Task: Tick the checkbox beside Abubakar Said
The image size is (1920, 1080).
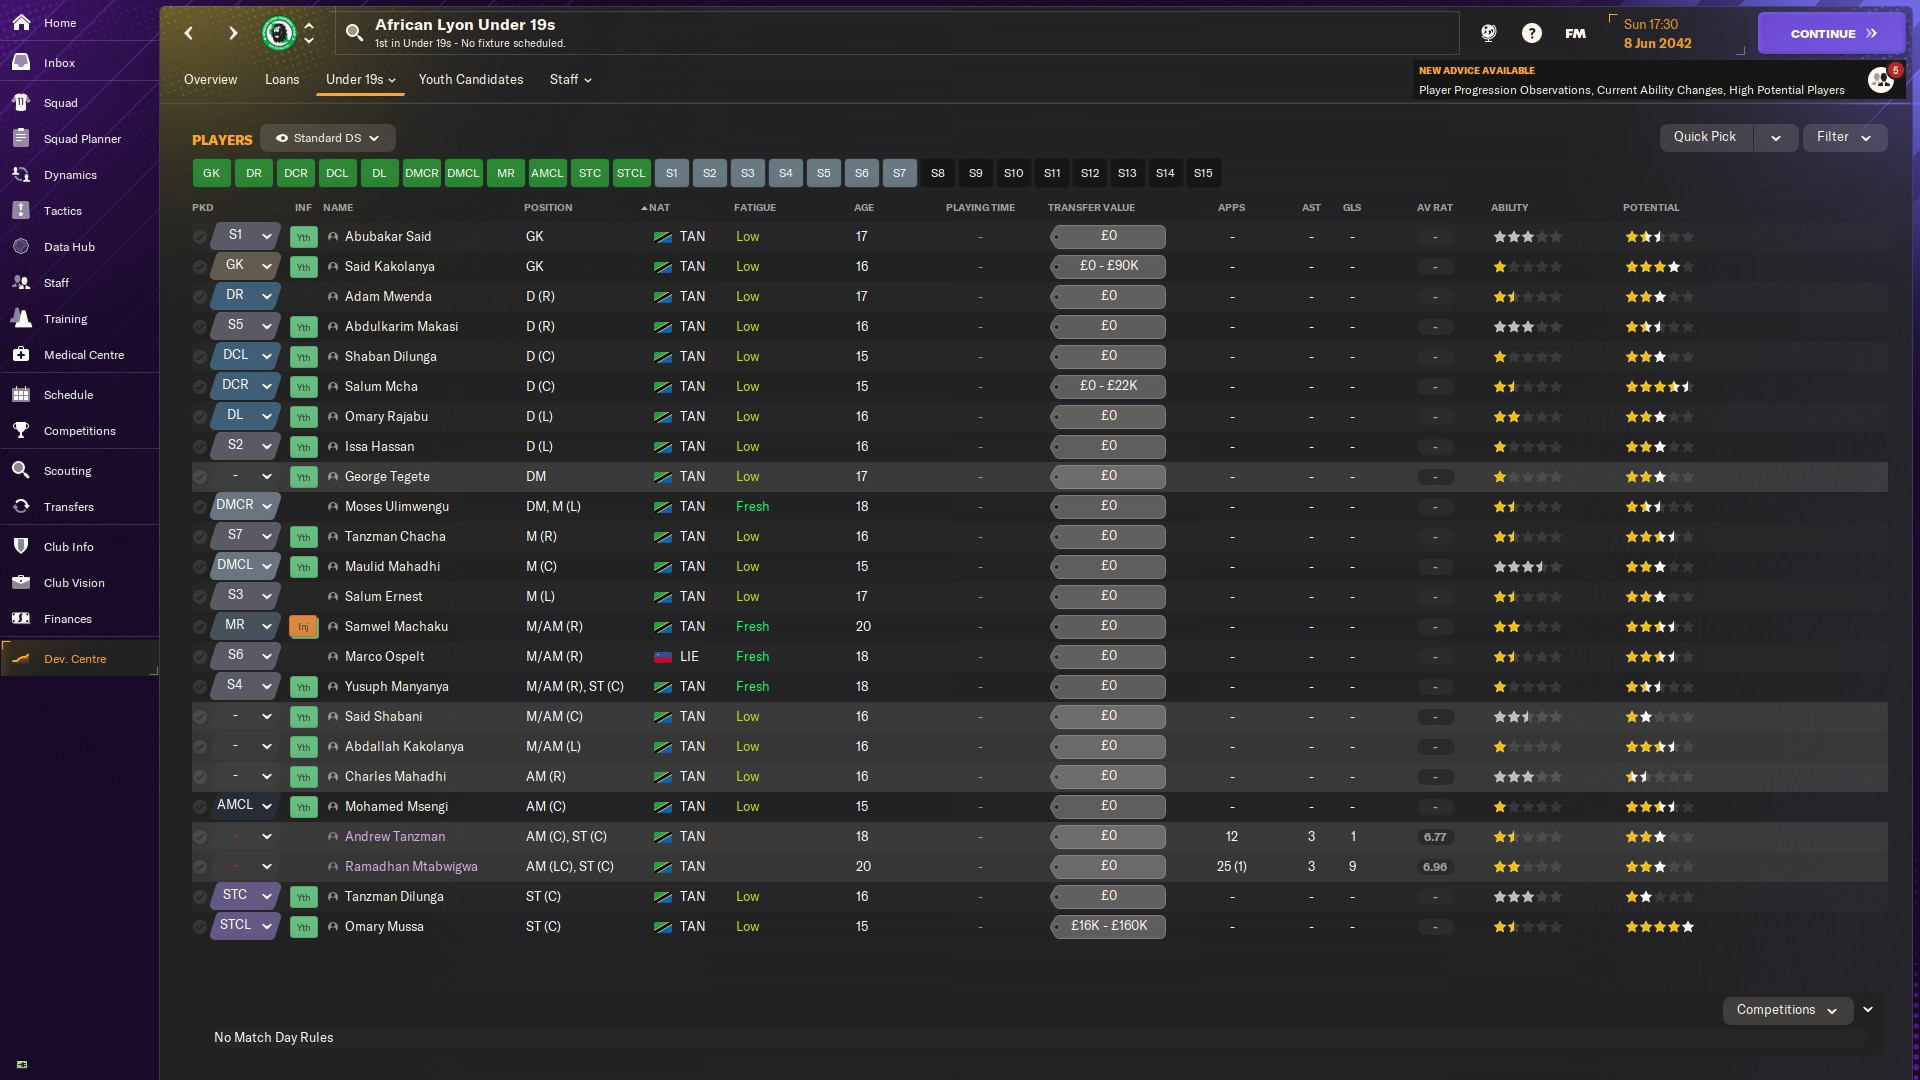Action: (200, 237)
